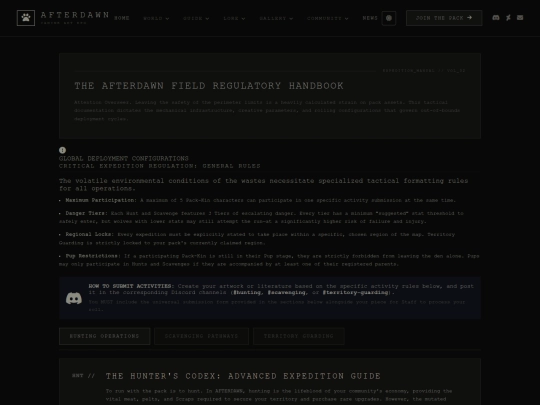
Task: Expand the Lore dropdown menu
Action: (234, 18)
